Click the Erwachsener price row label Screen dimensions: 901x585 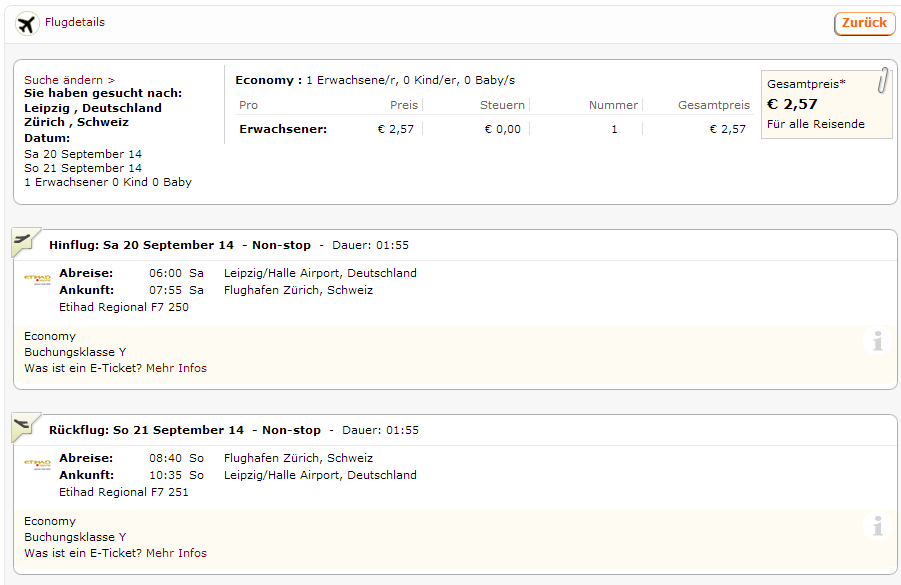pyautogui.click(x=283, y=129)
